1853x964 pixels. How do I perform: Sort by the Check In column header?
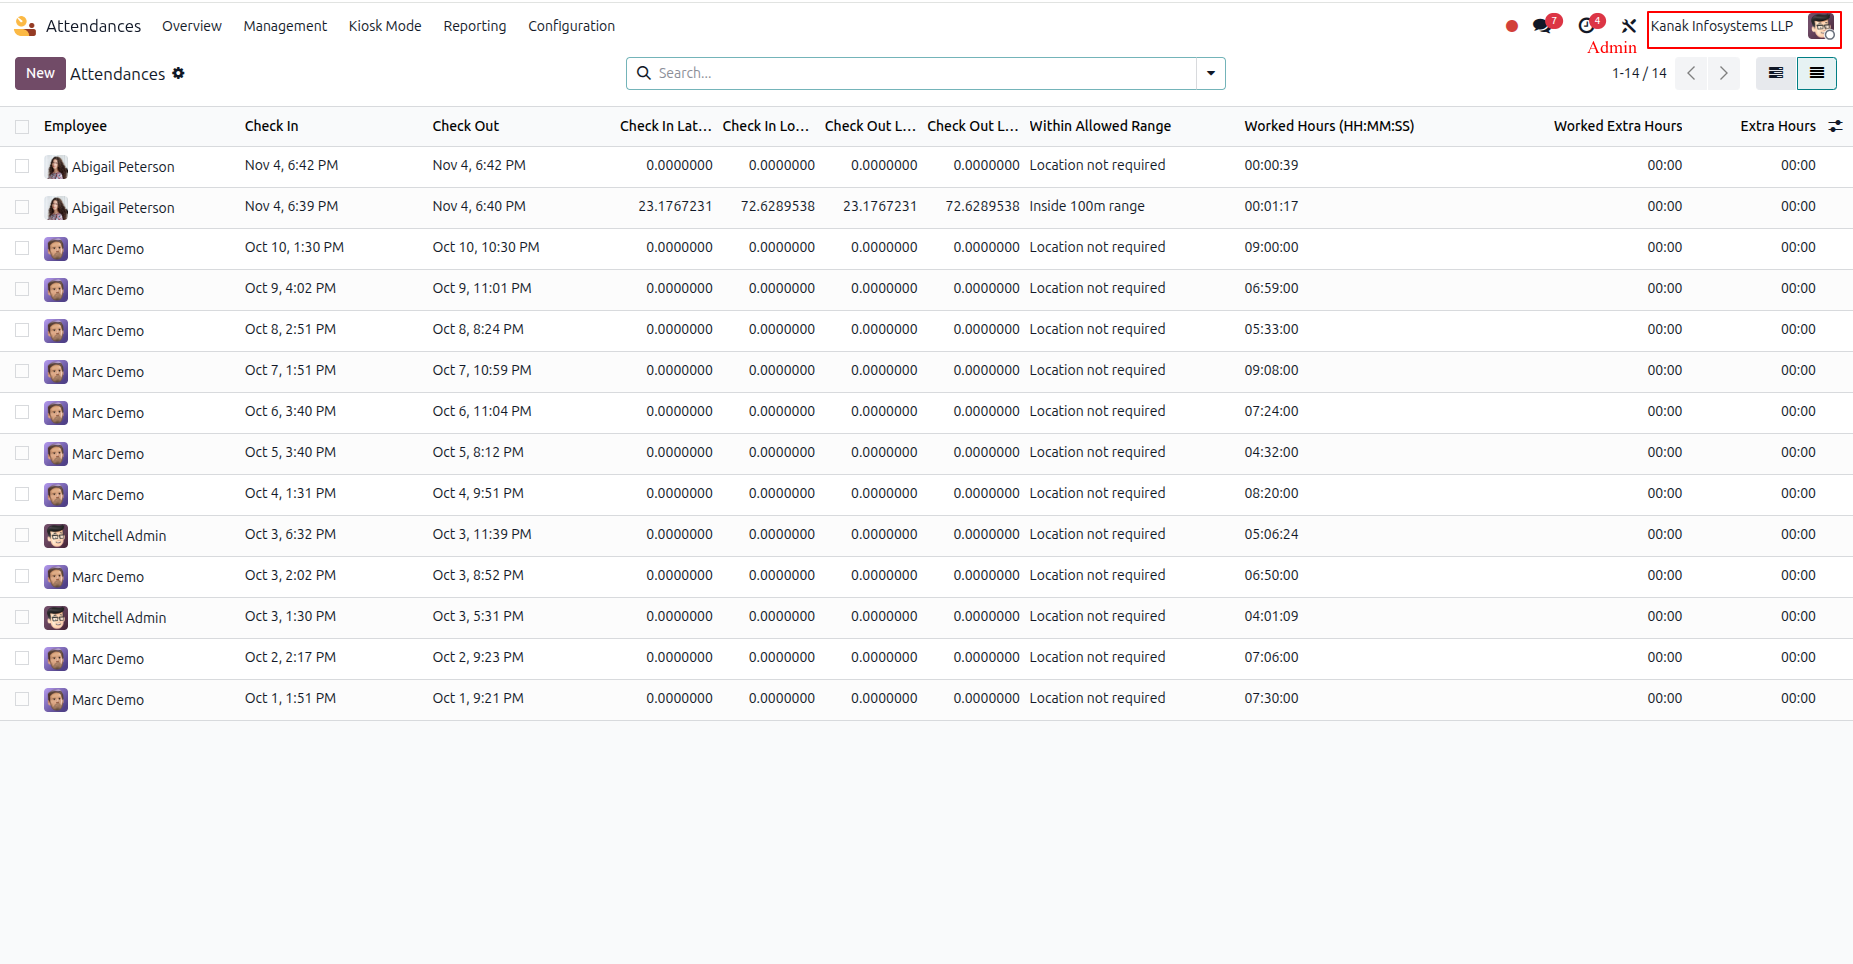[x=271, y=126]
